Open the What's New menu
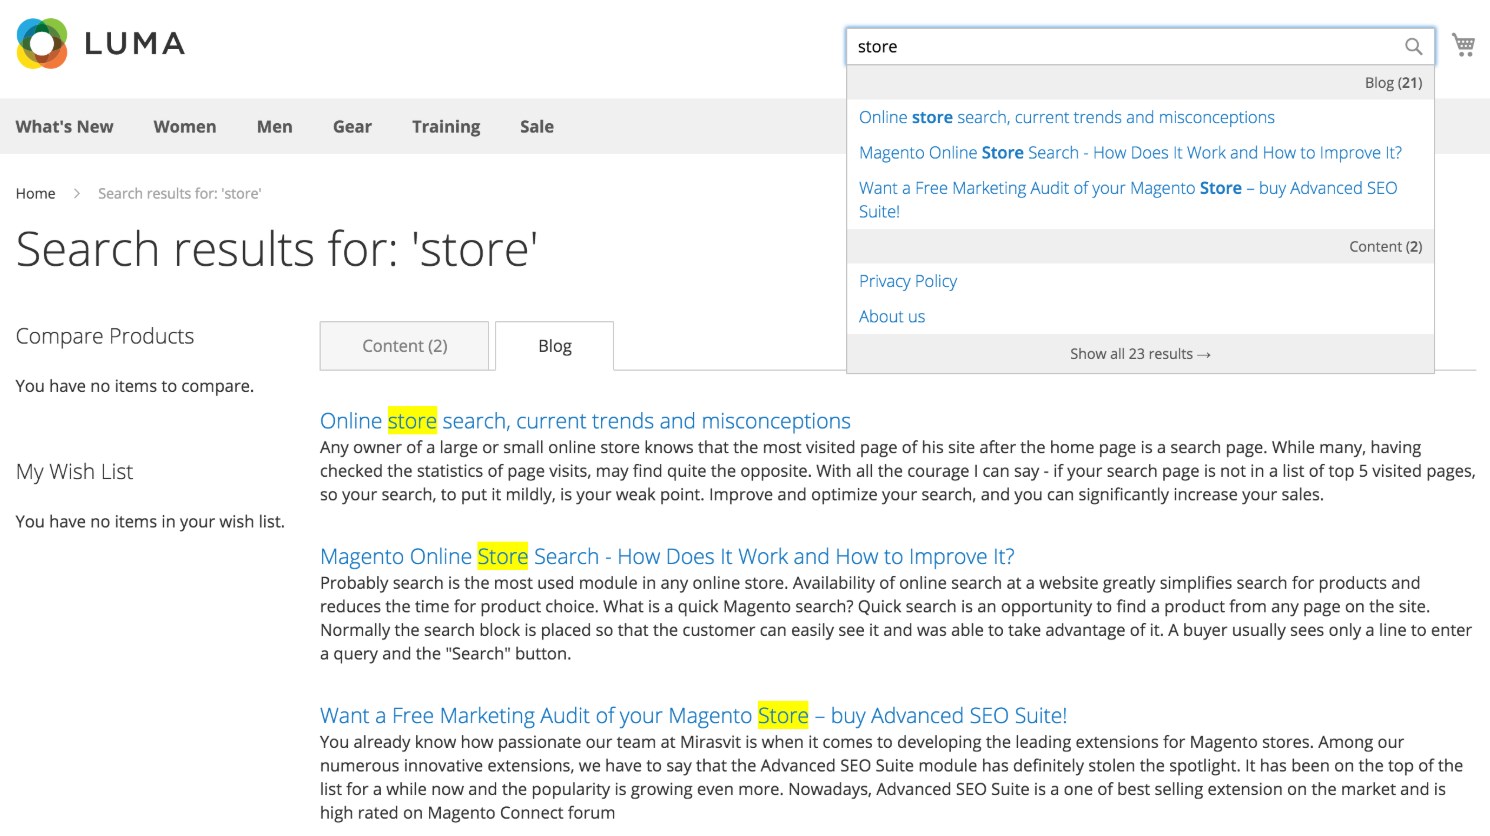Screen dimensions: 1490x836 point(64,127)
